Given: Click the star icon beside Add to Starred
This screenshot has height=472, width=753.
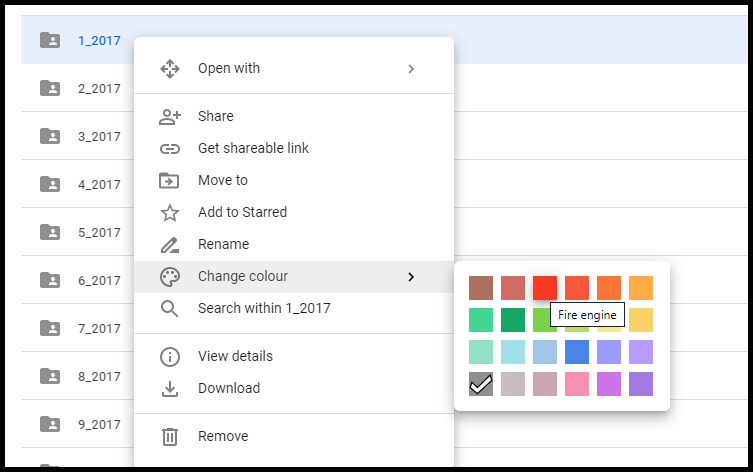Looking at the screenshot, I should click(x=170, y=212).
